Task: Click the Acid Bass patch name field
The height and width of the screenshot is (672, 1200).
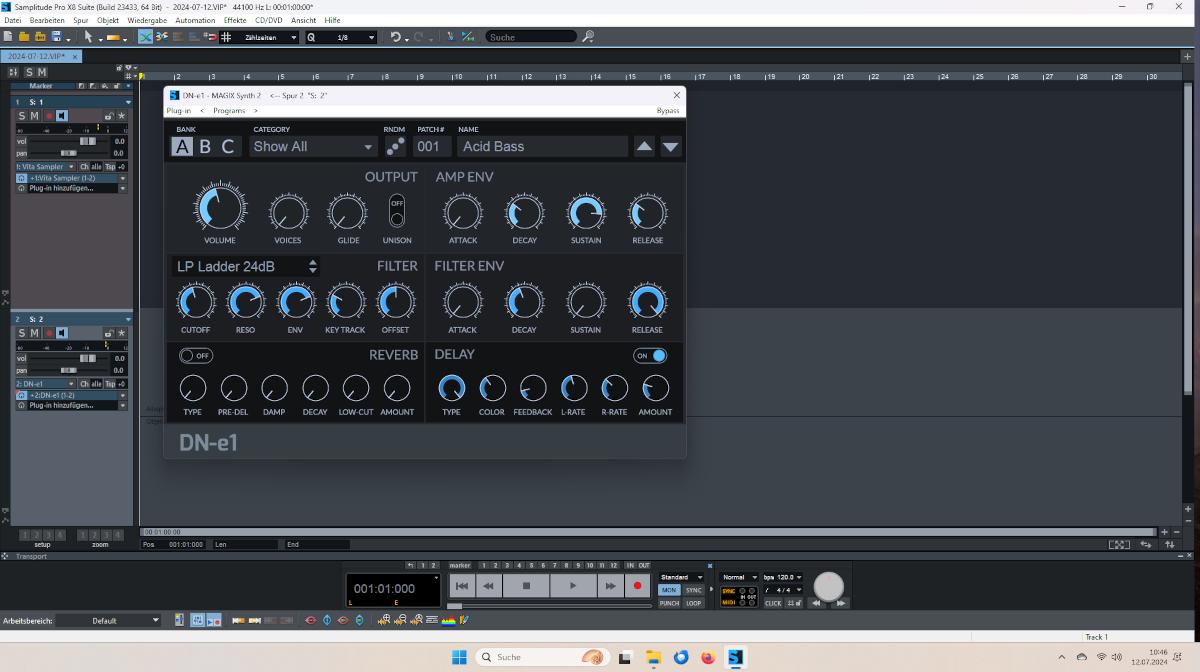Action: 542,146
